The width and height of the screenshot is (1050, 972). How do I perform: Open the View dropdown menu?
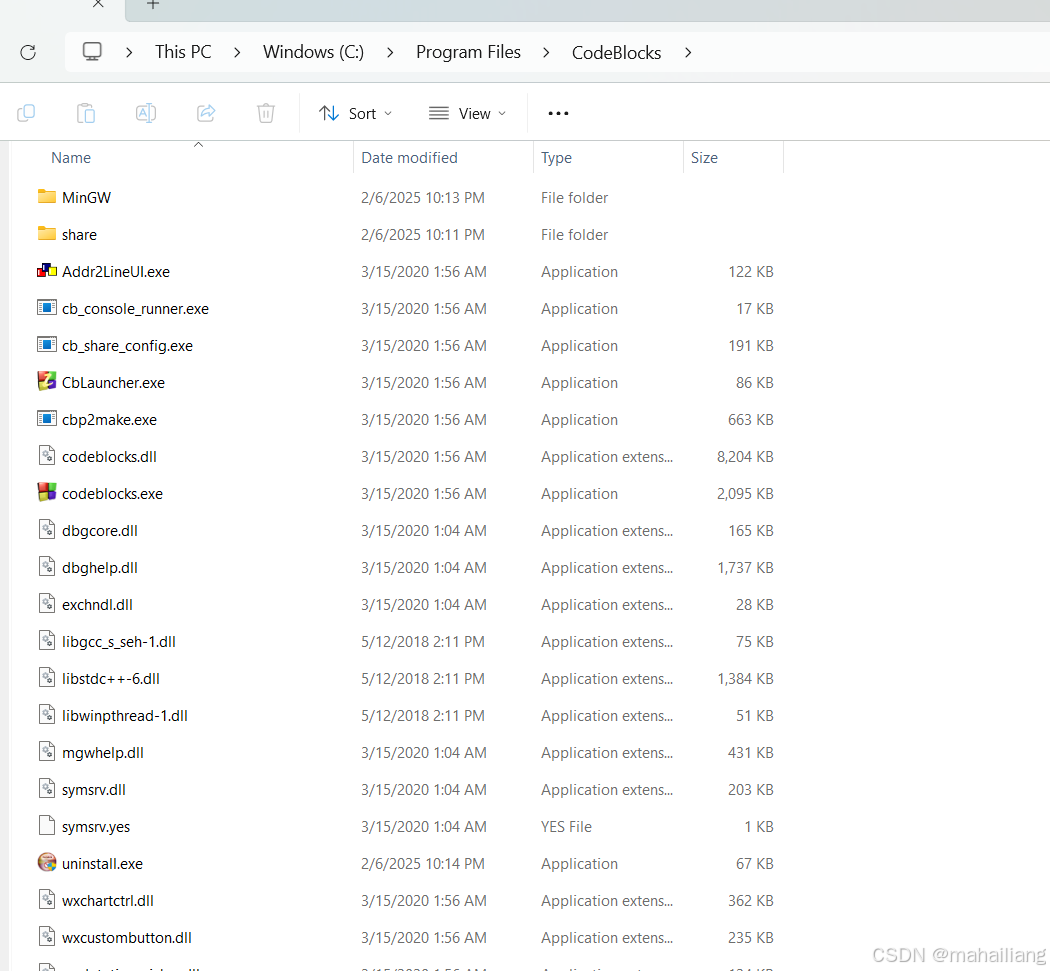(x=467, y=114)
